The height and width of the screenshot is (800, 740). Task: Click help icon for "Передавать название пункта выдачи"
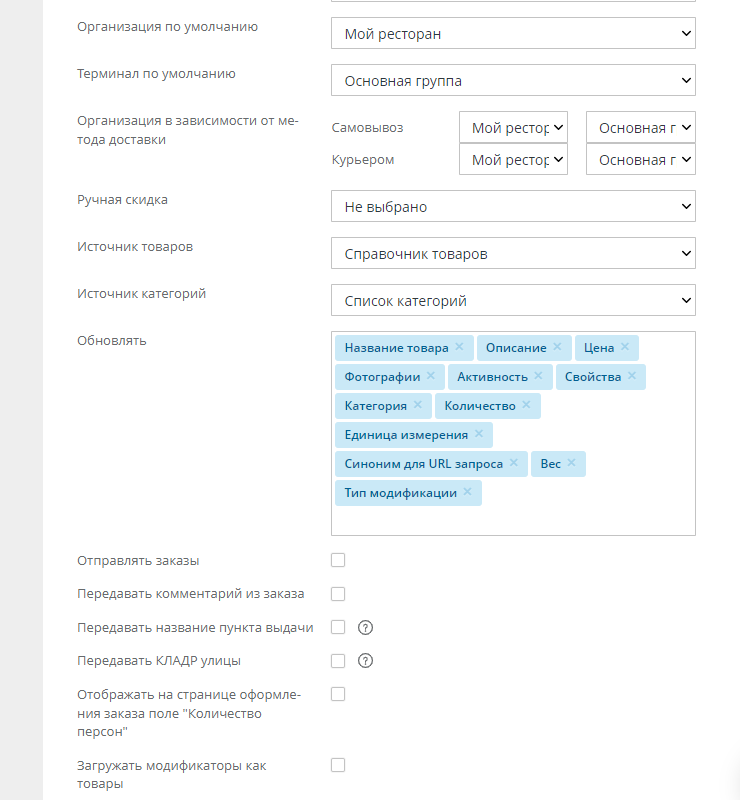coord(365,628)
